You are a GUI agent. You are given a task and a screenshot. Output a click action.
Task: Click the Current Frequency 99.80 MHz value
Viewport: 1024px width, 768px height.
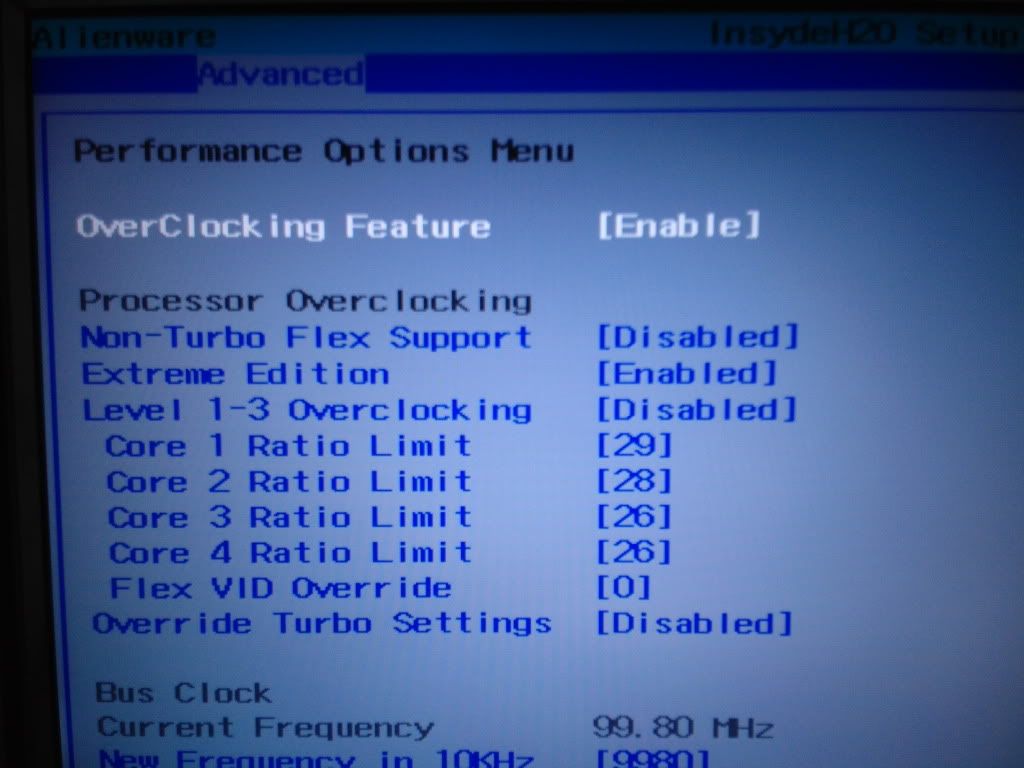tap(683, 727)
